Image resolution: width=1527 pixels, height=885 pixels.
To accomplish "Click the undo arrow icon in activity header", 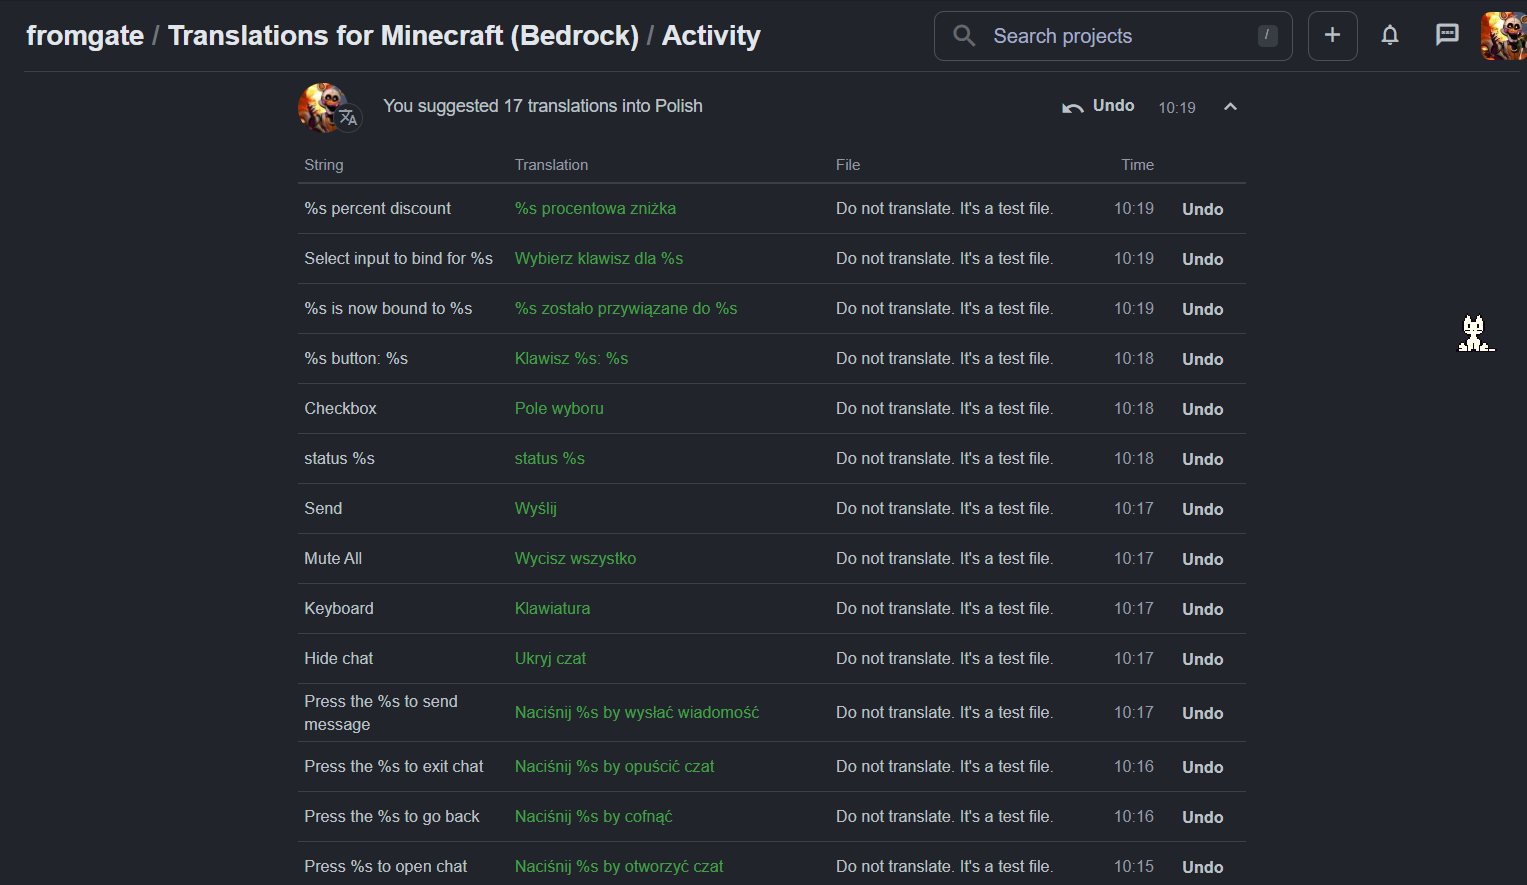I will [x=1072, y=107].
